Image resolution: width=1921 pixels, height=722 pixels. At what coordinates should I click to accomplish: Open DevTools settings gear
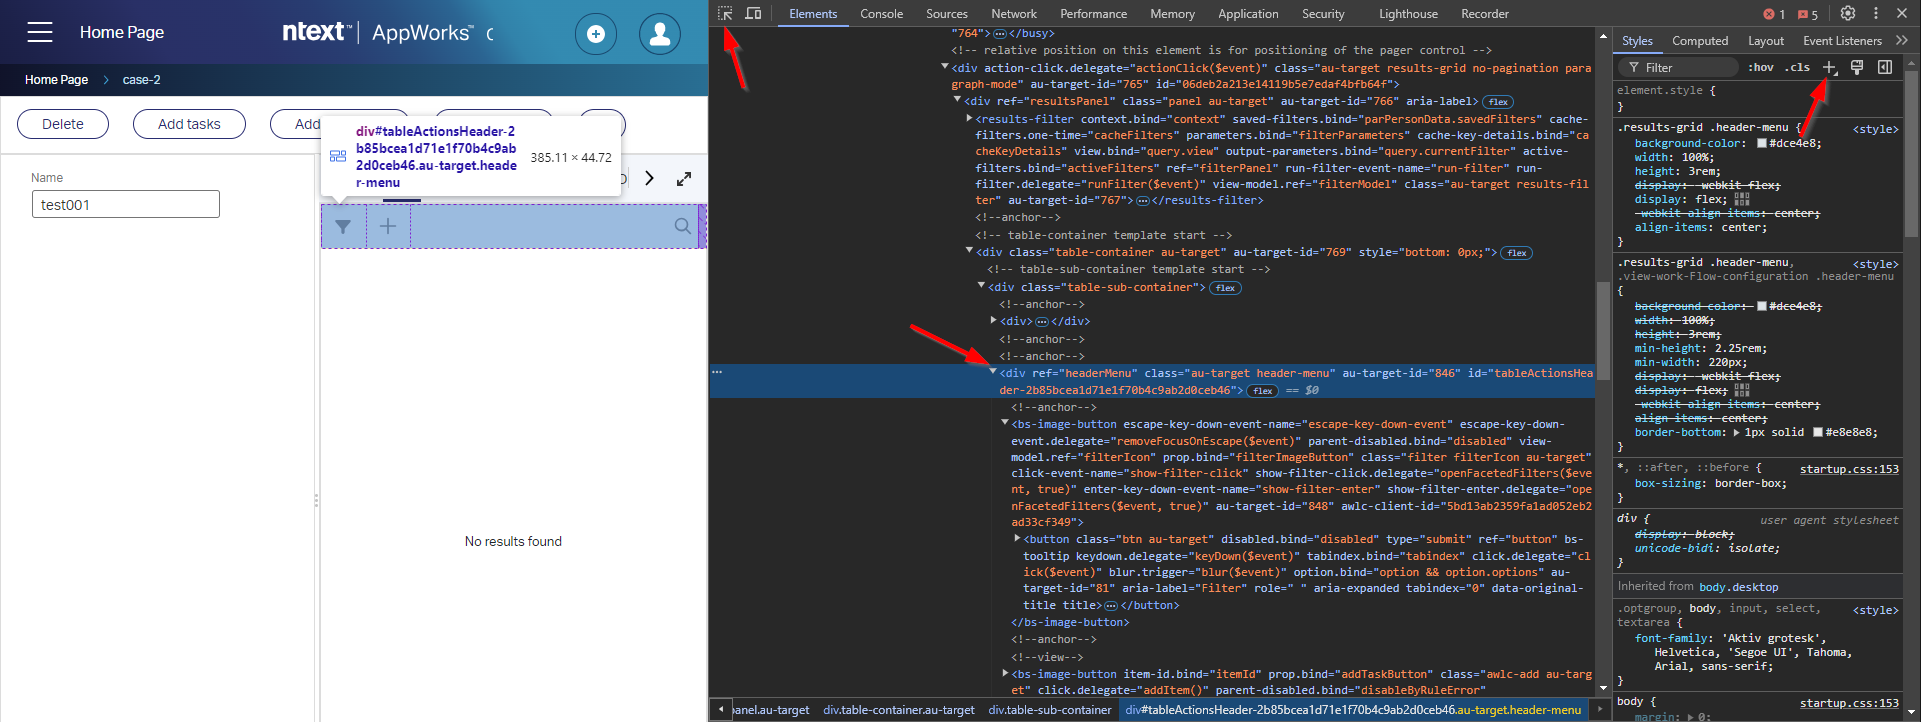pos(1848,13)
